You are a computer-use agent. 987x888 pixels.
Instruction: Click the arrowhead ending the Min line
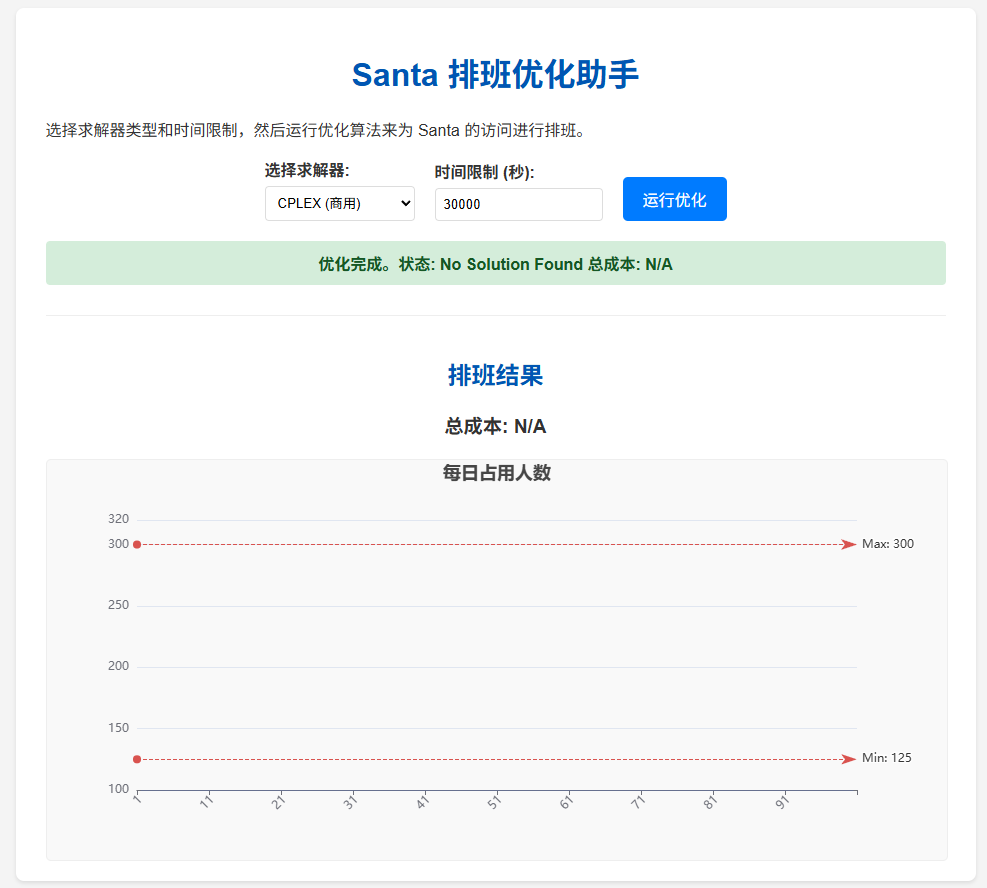(x=849, y=759)
